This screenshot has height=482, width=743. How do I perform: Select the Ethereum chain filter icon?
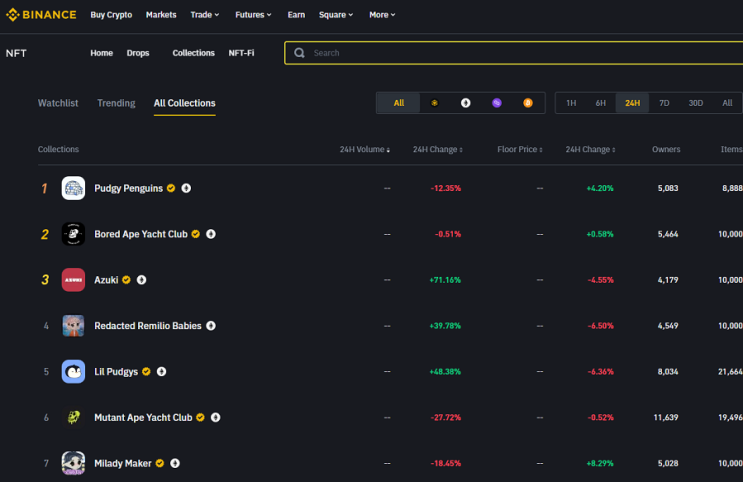coord(465,103)
